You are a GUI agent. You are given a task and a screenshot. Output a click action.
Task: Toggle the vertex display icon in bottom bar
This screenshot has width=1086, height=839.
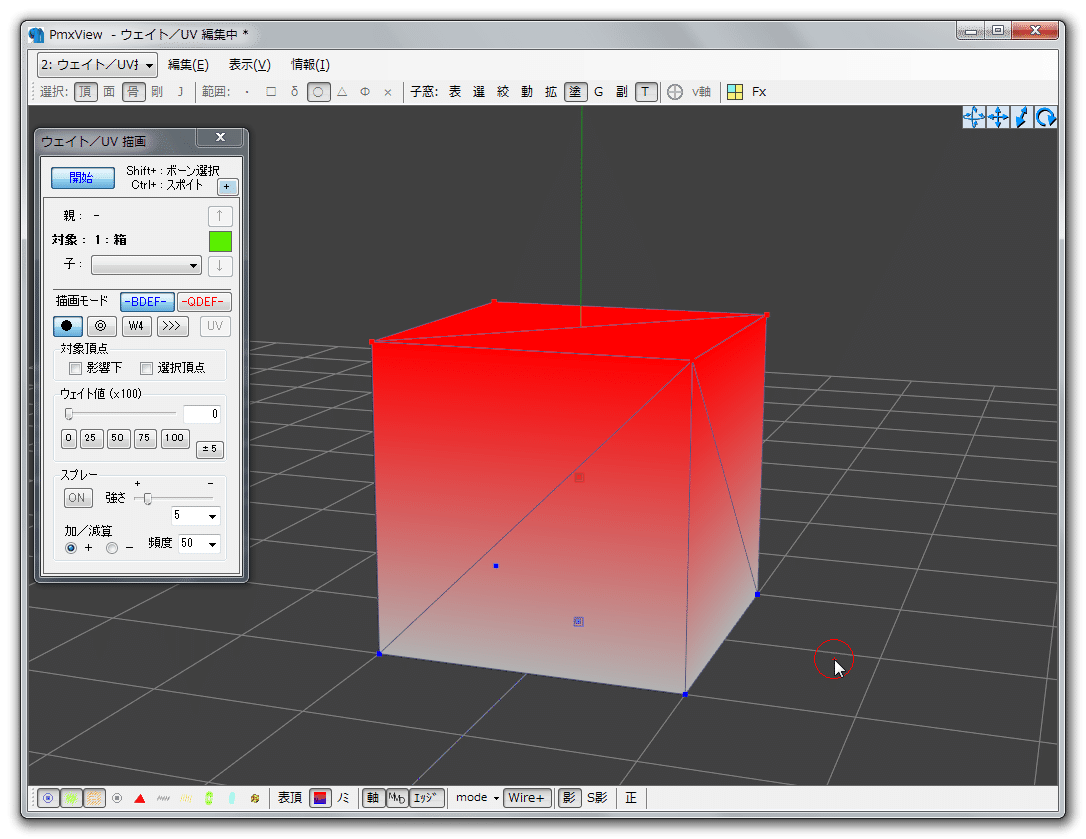48,798
